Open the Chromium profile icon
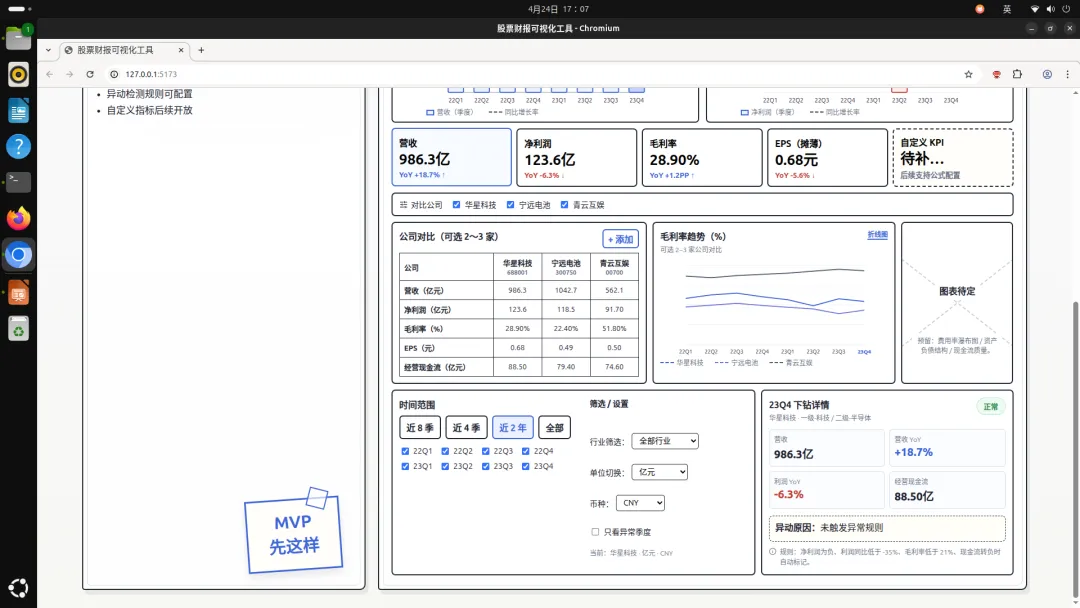This screenshot has width=1080, height=608. click(1047, 74)
